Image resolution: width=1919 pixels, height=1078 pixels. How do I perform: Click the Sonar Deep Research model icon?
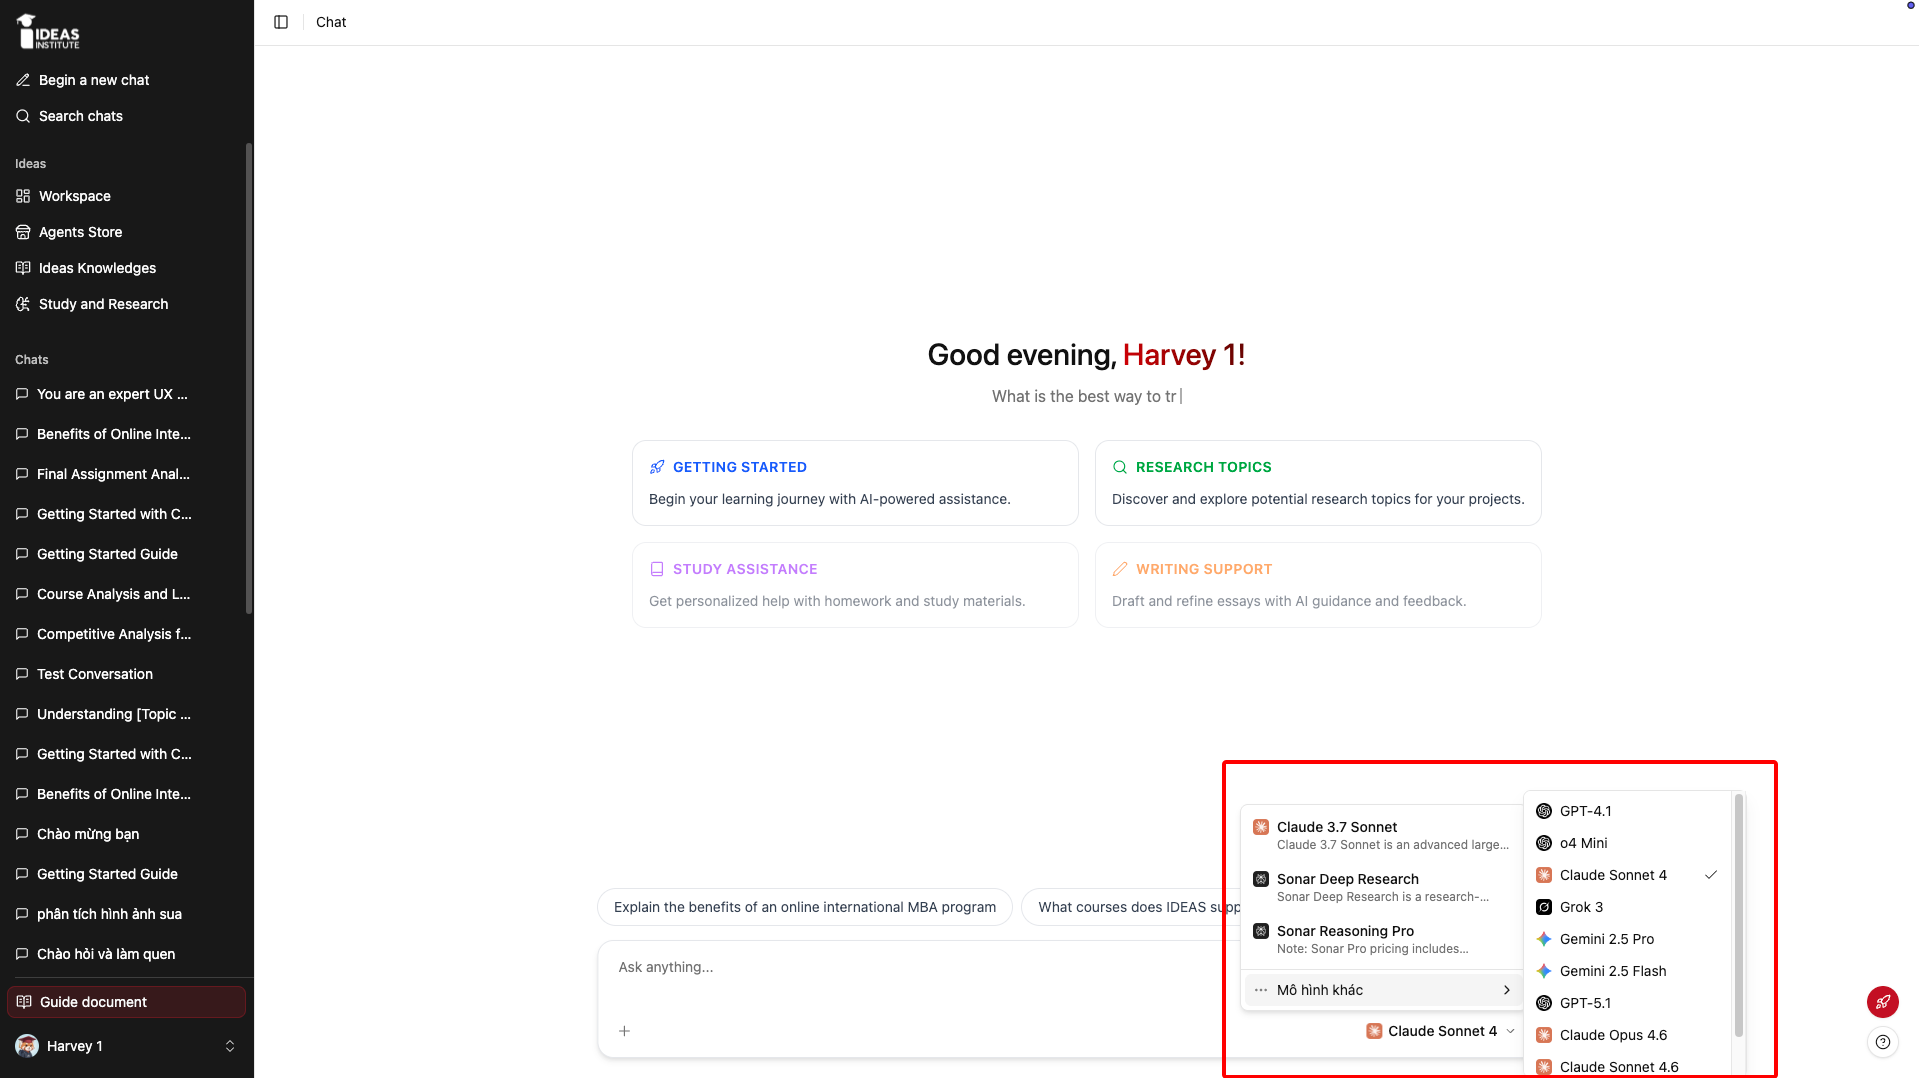(x=1261, y=879)
